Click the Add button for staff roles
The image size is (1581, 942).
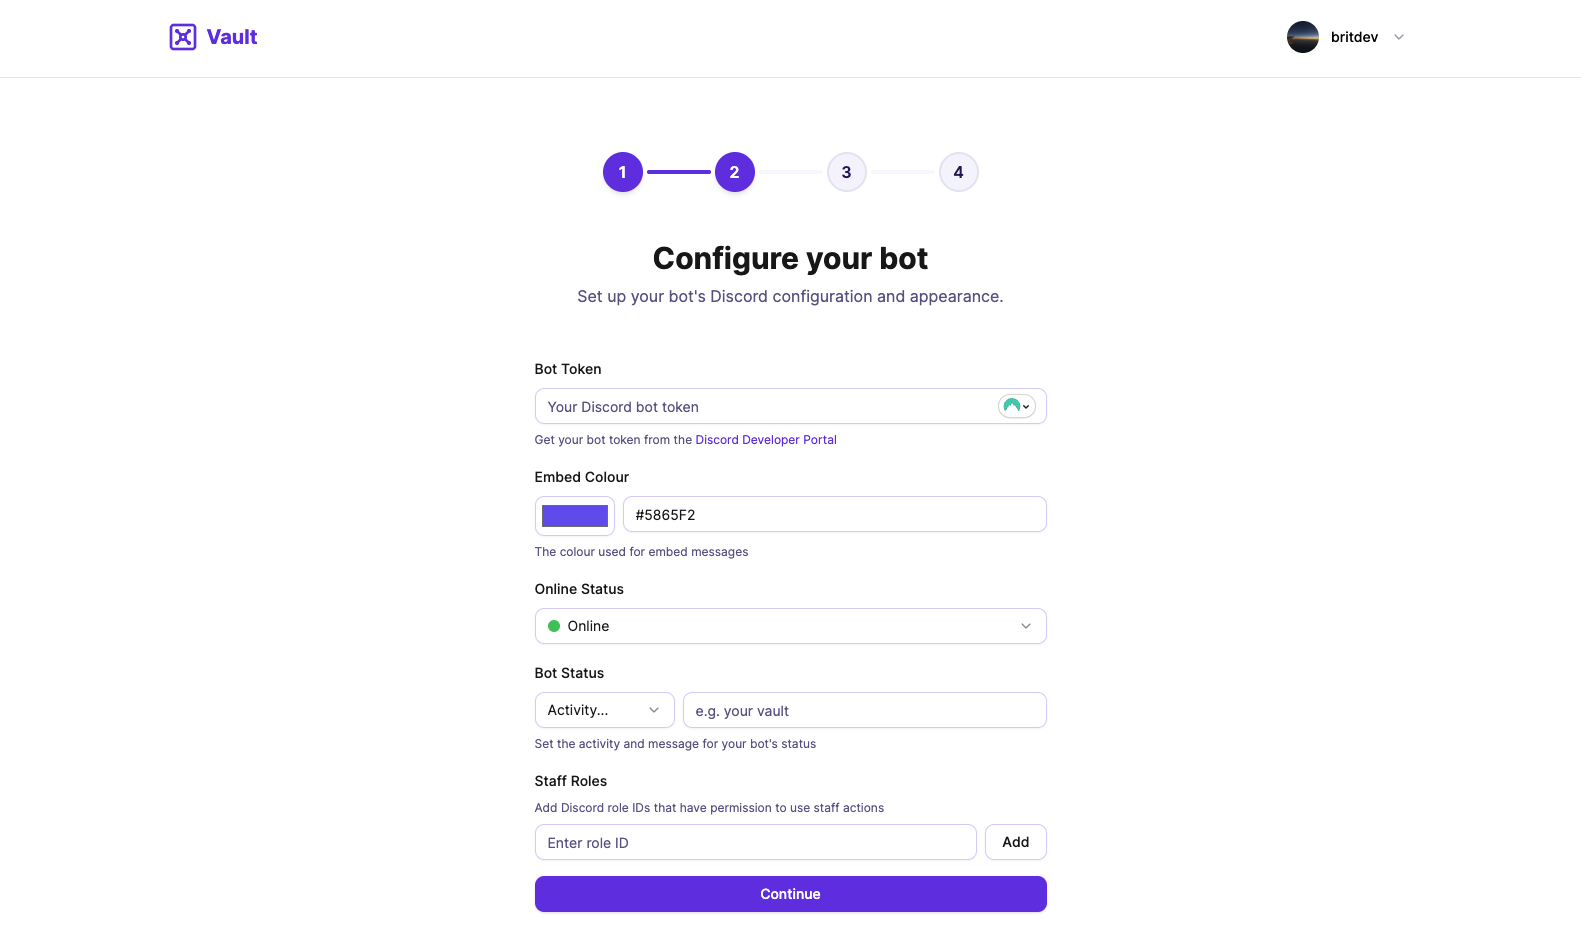point(1015,841)
